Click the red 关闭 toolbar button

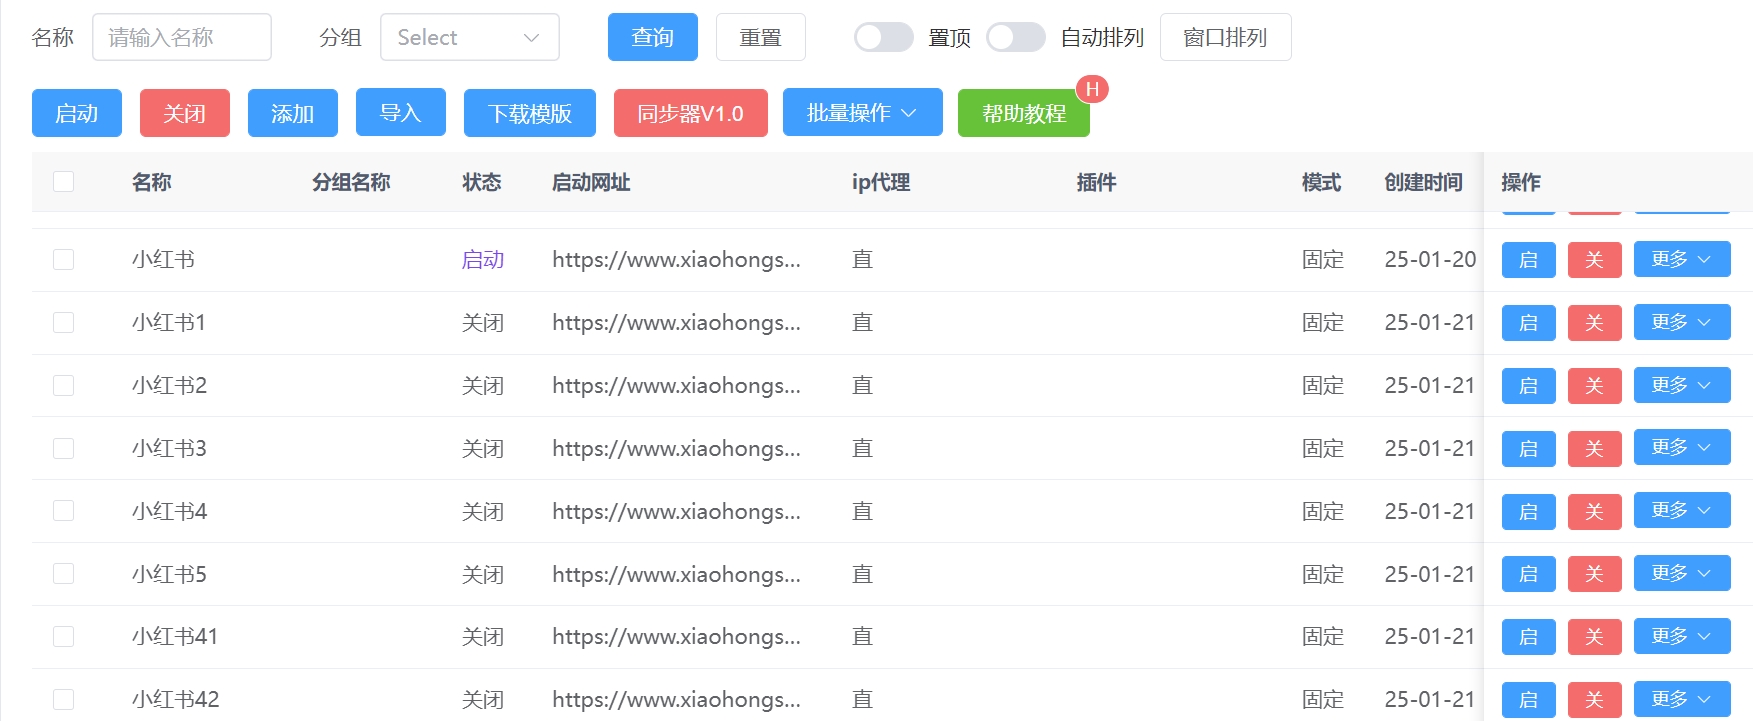[x=185, y=112]
